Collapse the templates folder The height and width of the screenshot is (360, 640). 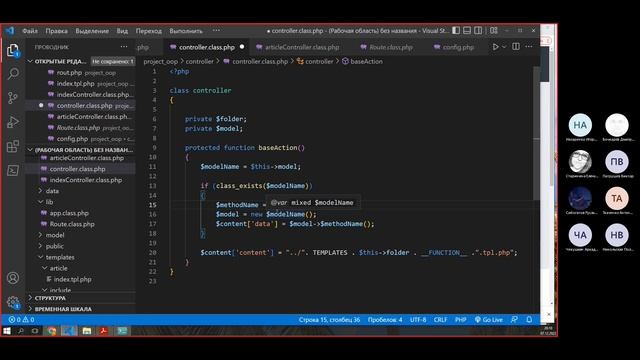coord(81,257)
